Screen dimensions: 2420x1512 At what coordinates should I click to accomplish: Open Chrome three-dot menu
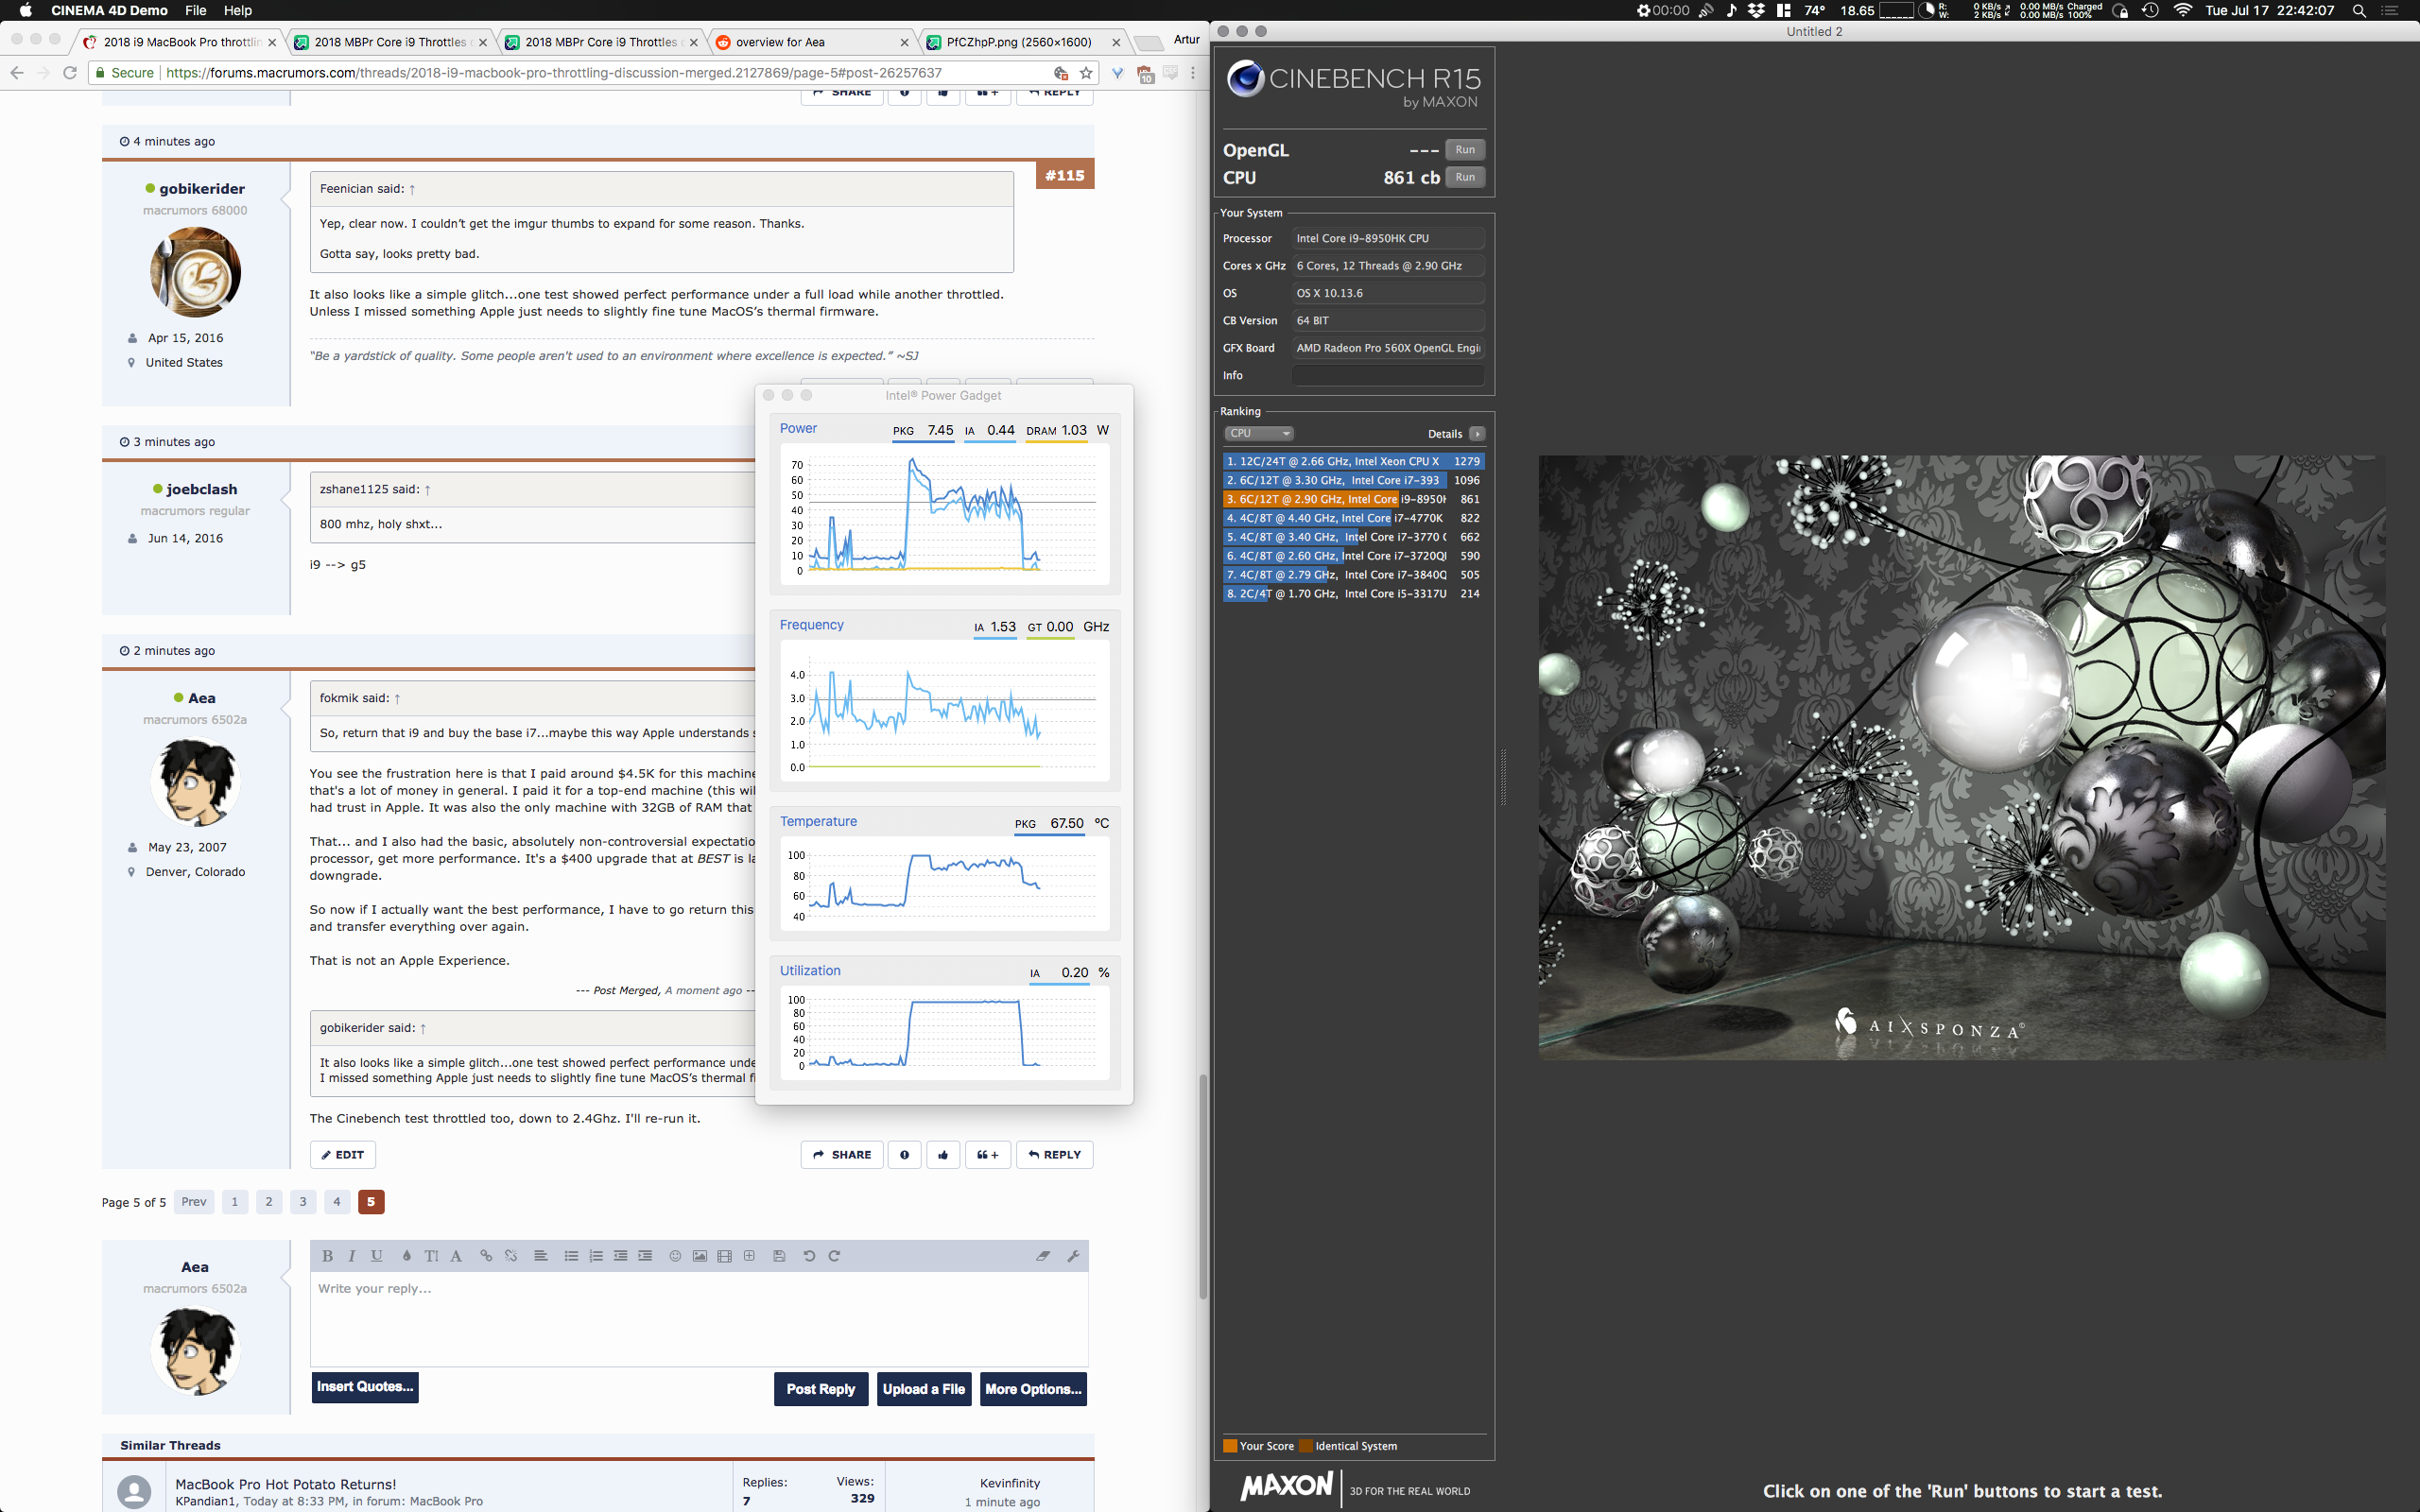[x=1193, y=73]
